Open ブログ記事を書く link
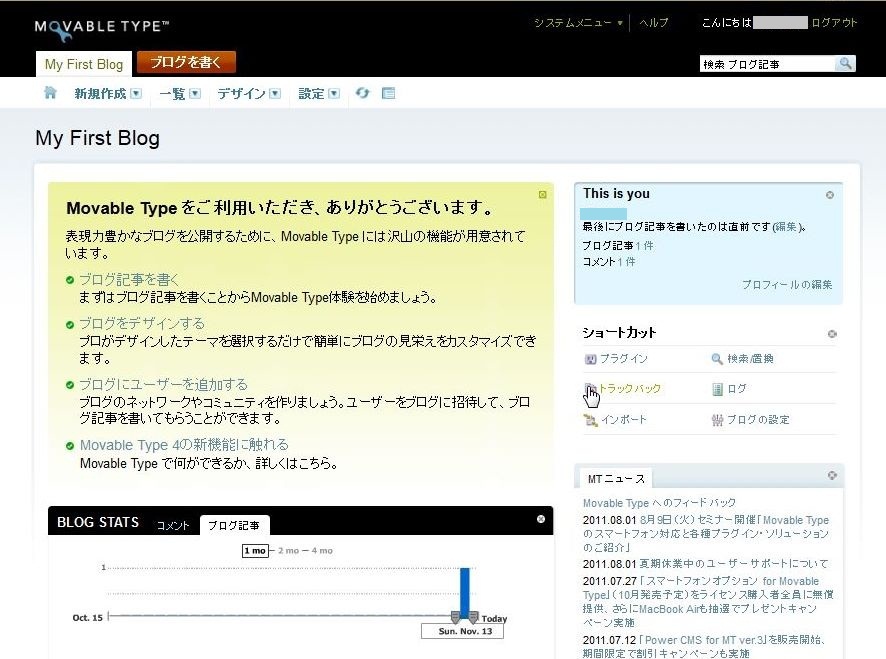The image size is (886, 659). coord(129,279)
